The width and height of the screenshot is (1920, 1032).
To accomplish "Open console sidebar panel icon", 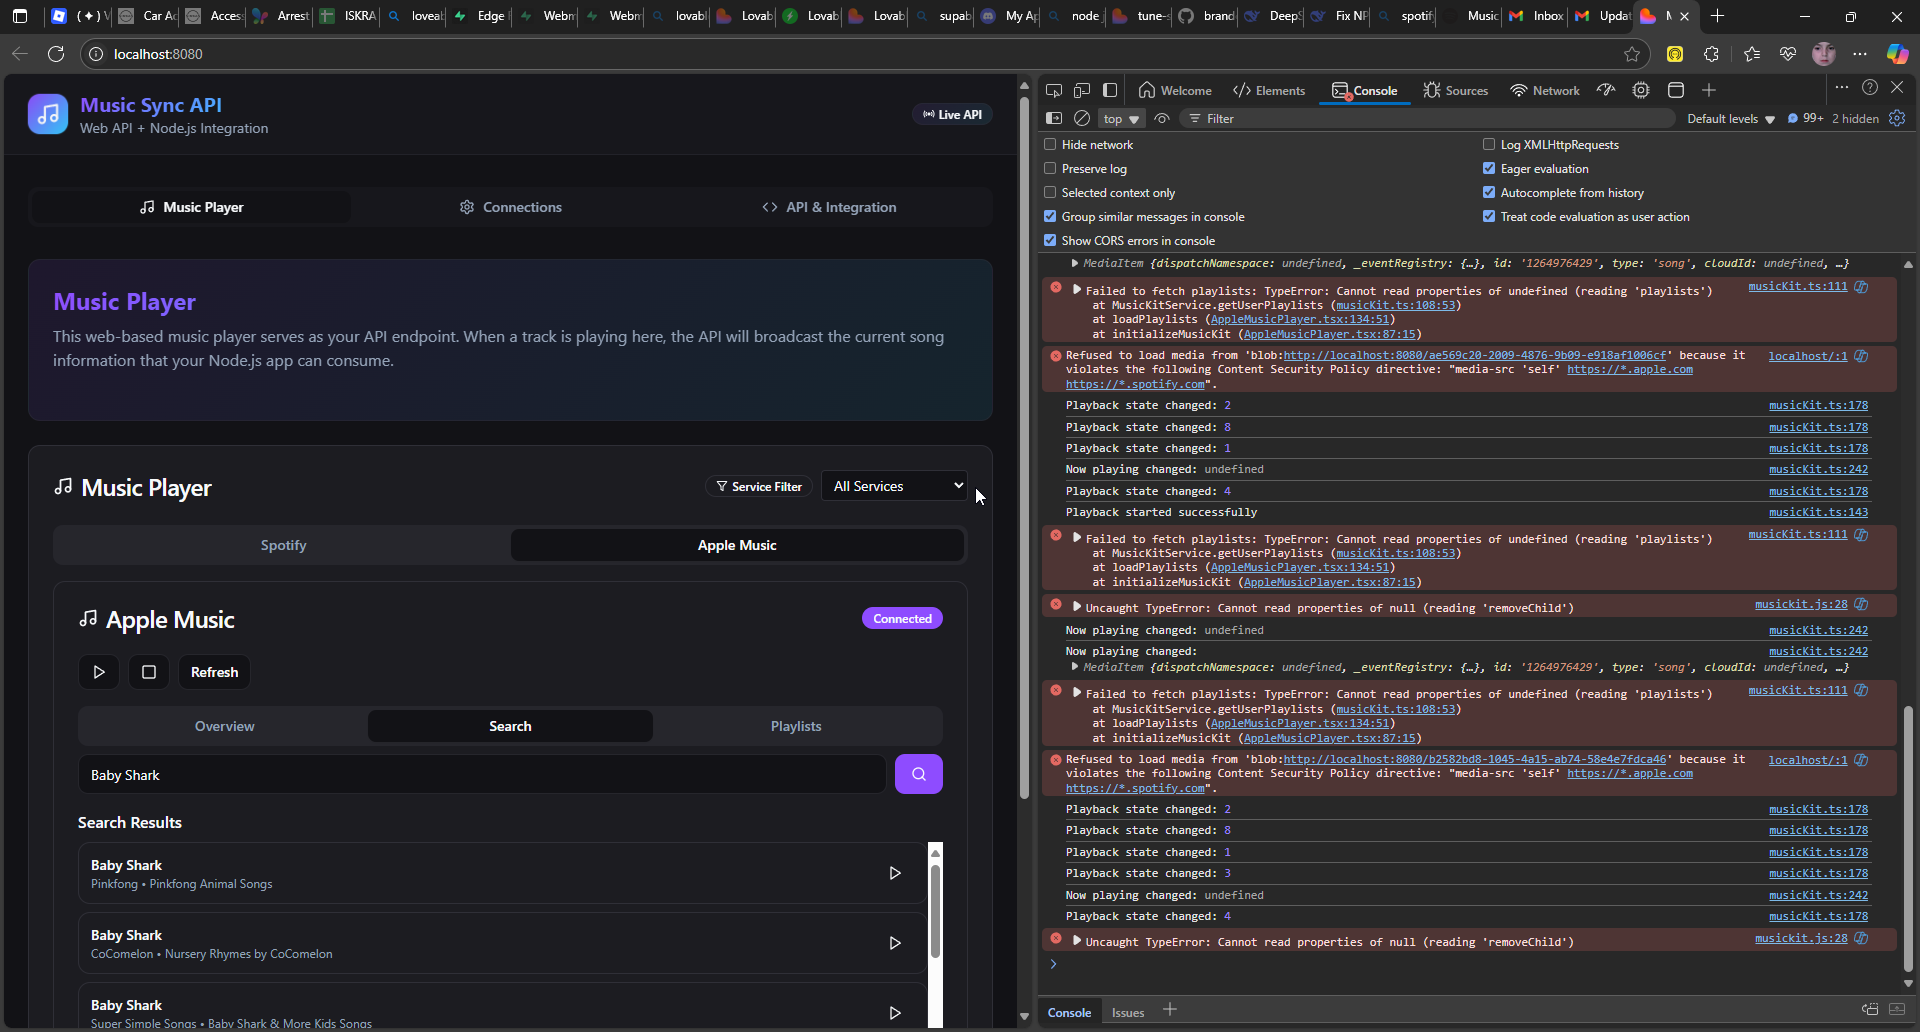I will (x=1054, y=118).
